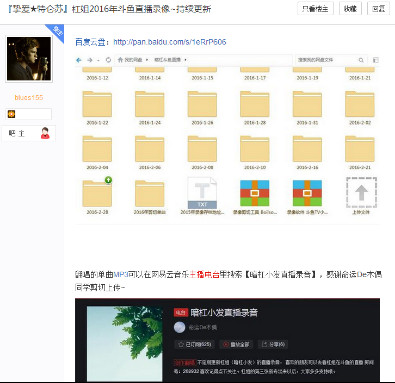Click the 分享 share button in radio card
Image resolution: width=395 pixels, height=383 pixels.
click(x=273, y=344)
